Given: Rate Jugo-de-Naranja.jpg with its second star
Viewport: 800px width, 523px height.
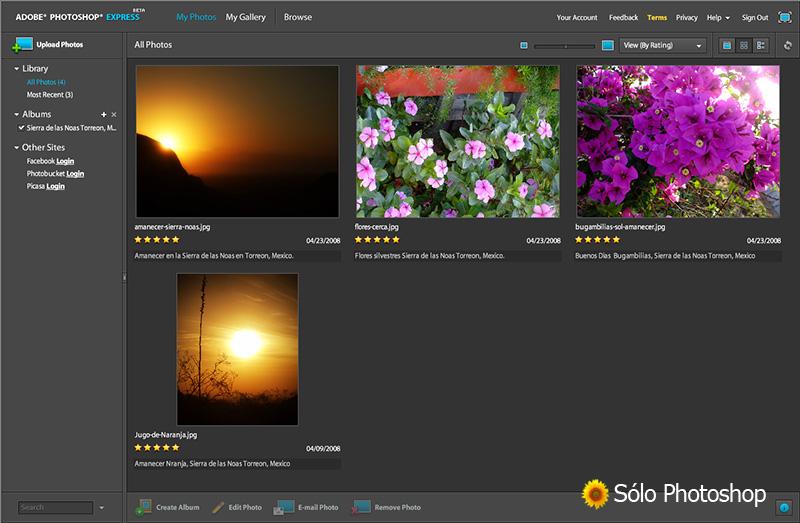Looking at the screenshot, I should [x=147, y=447].
